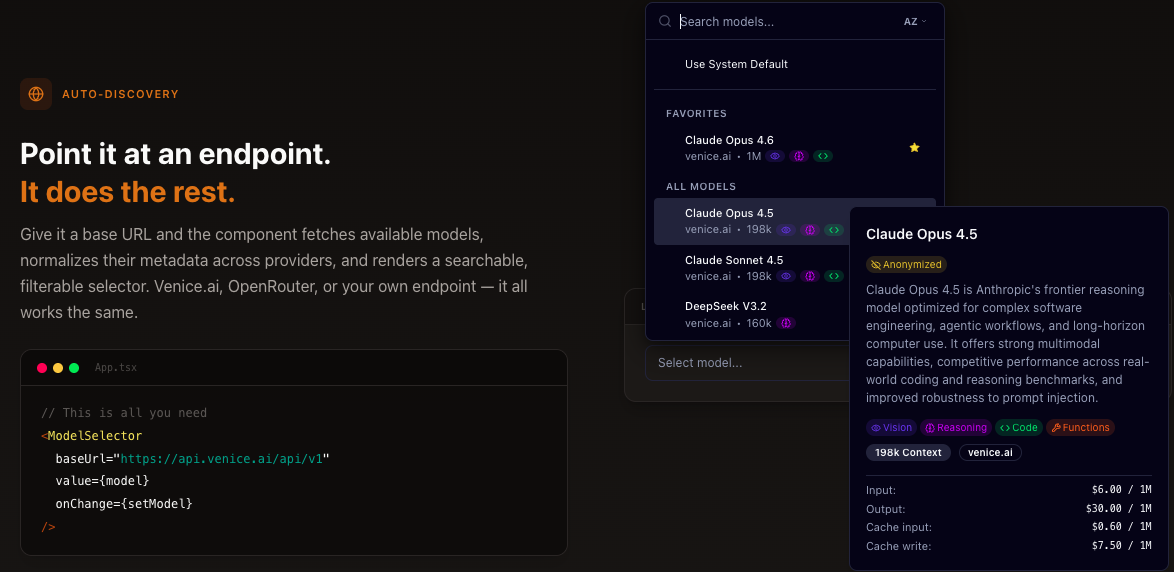This screenshot has height=572, width=1174.
Task: Click the vision eye badge on Claude Opus 4.5 row
Action: 786,230
